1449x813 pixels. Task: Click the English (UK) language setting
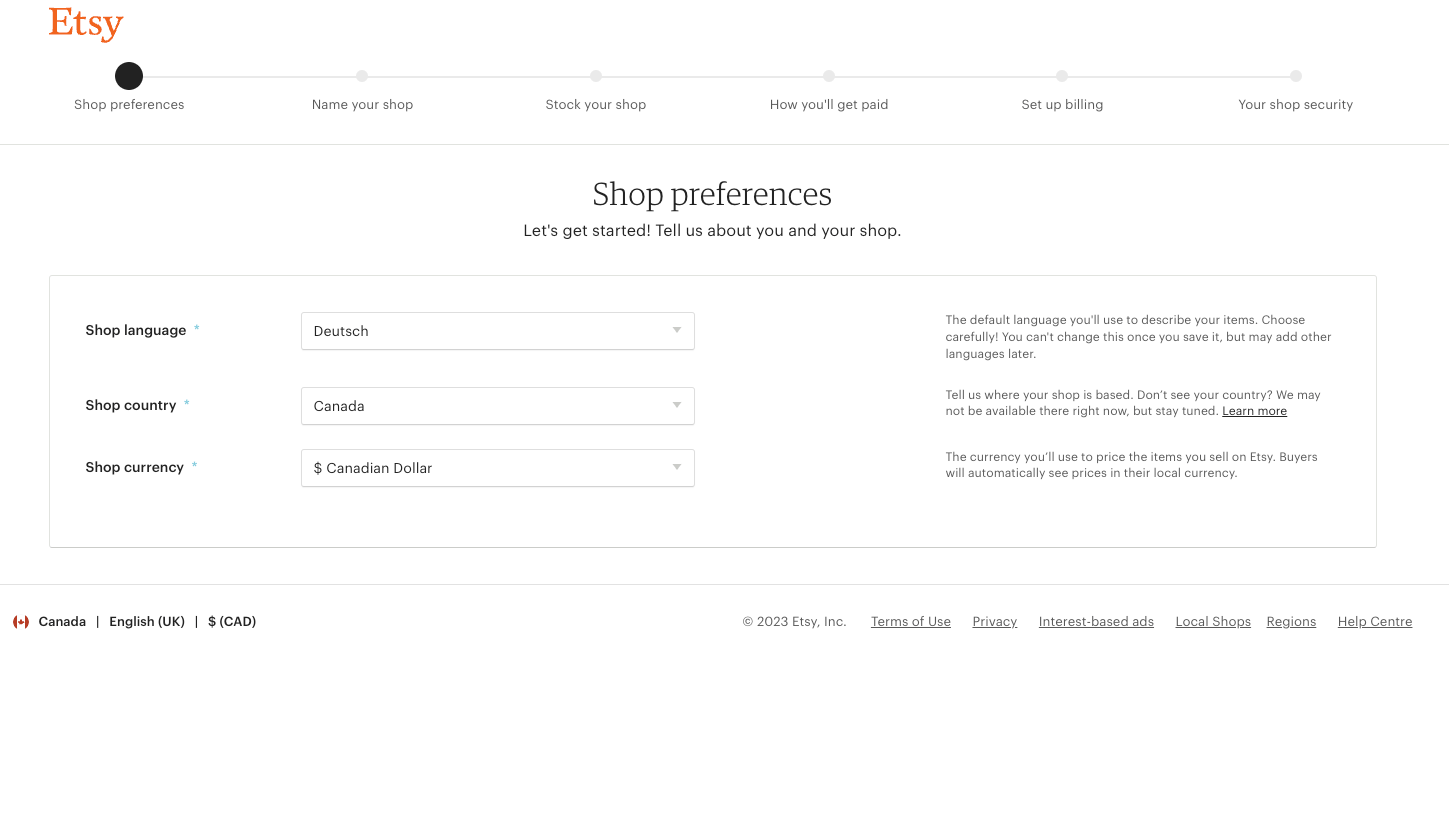pyautogui.click(x=147, y=622)
